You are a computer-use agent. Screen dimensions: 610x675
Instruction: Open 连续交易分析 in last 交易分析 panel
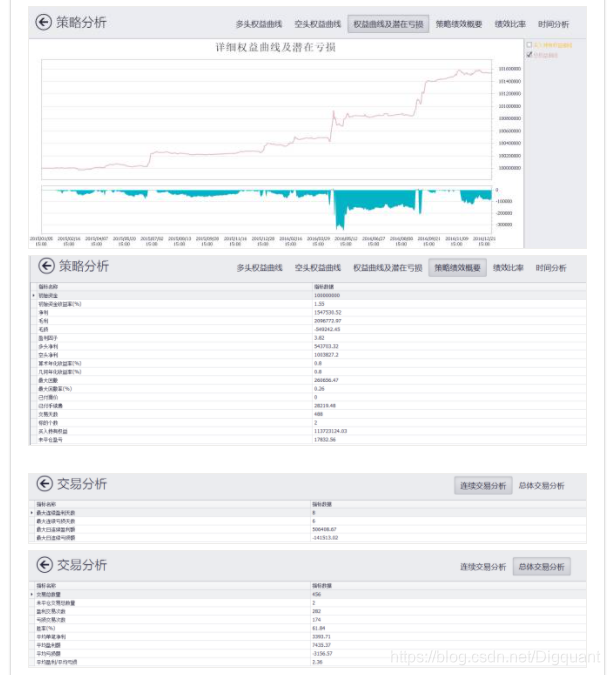coord(483,567)
